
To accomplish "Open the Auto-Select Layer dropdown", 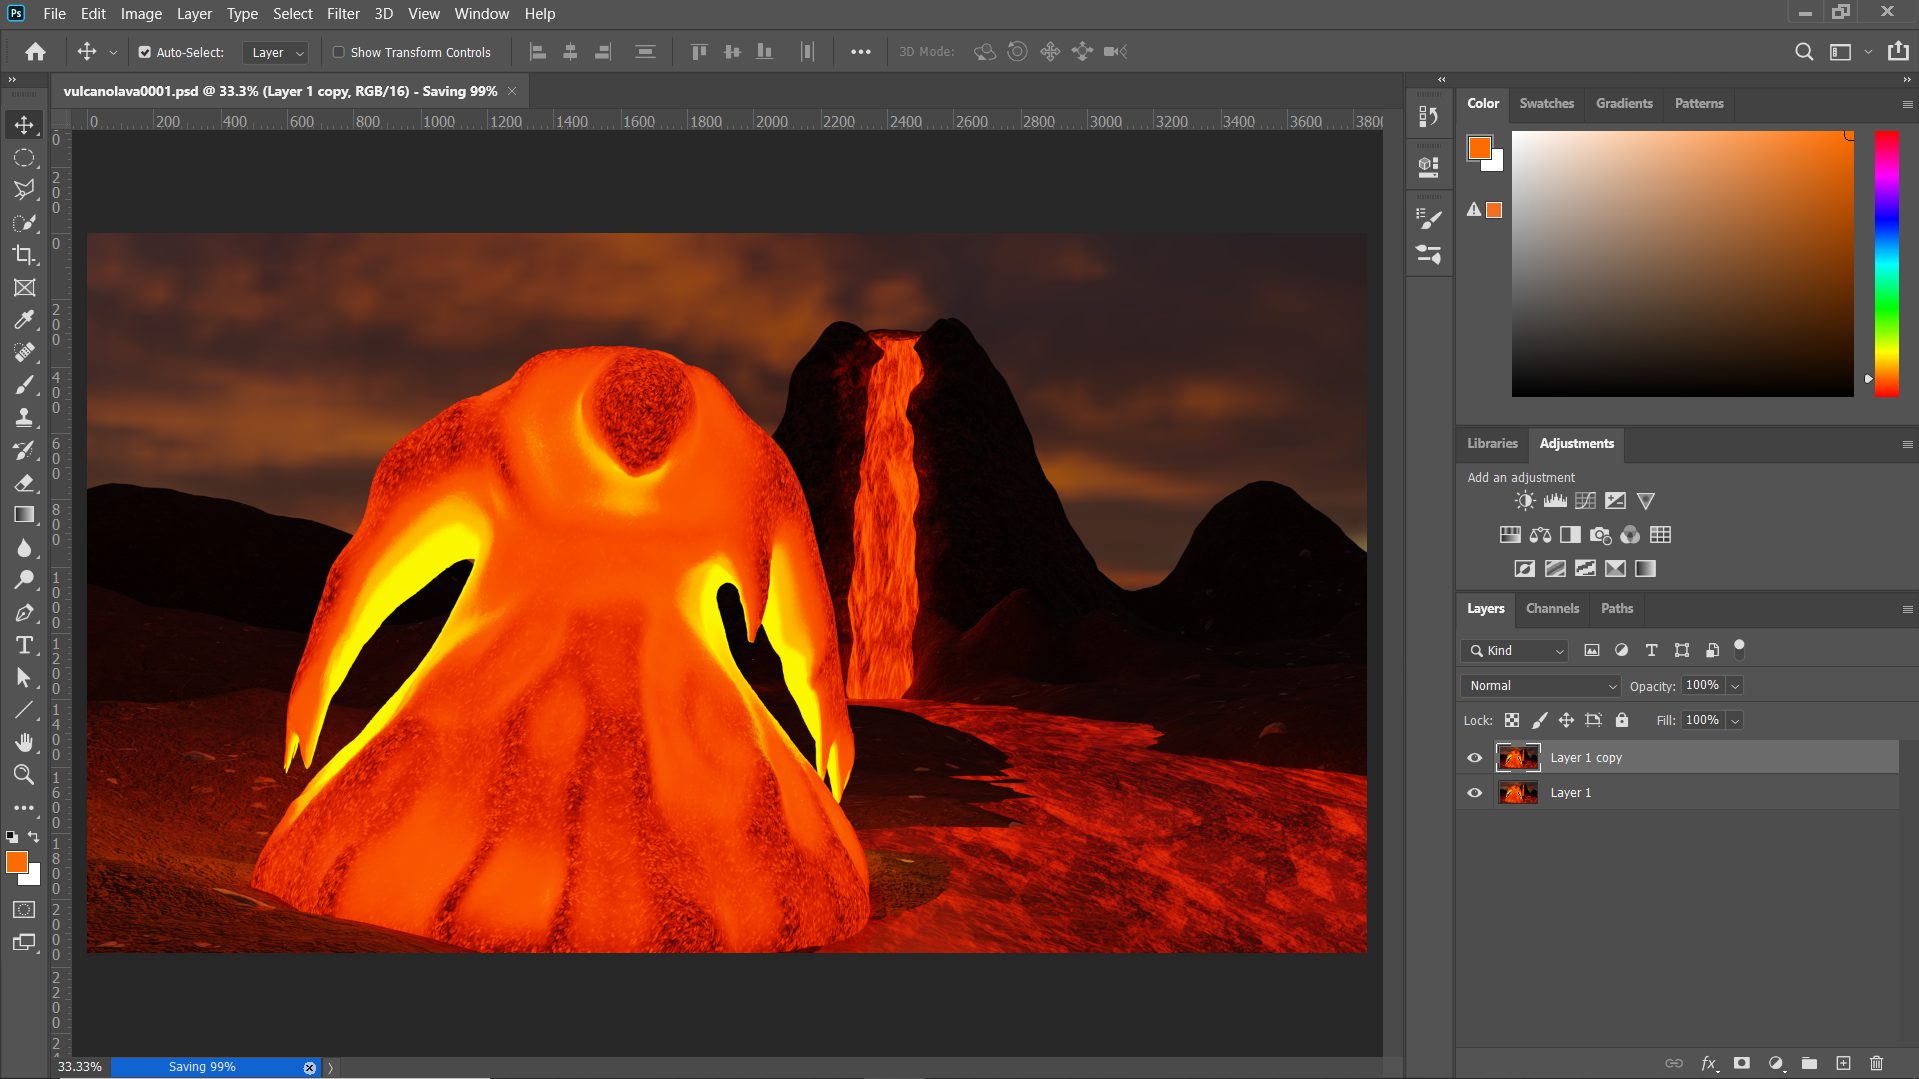I will click(x=276, y=52).
